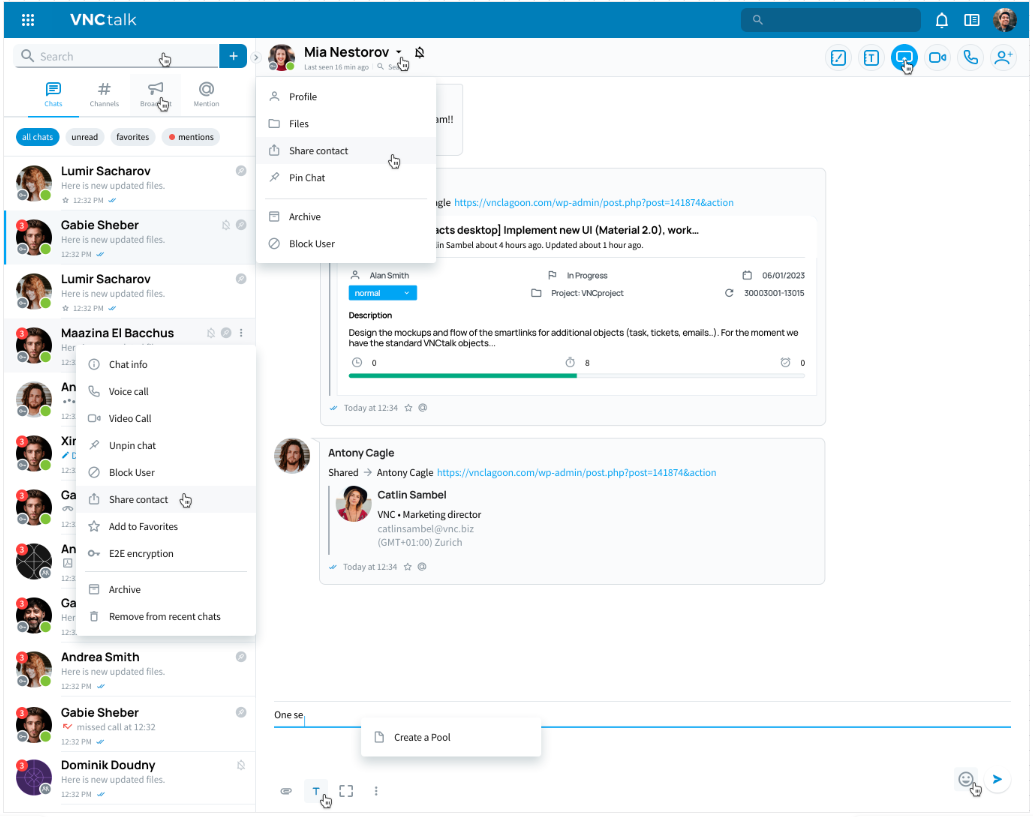This screenshot has width=1033, height=817.
Task: Send the message with arrow button
Action: point(996,779)
